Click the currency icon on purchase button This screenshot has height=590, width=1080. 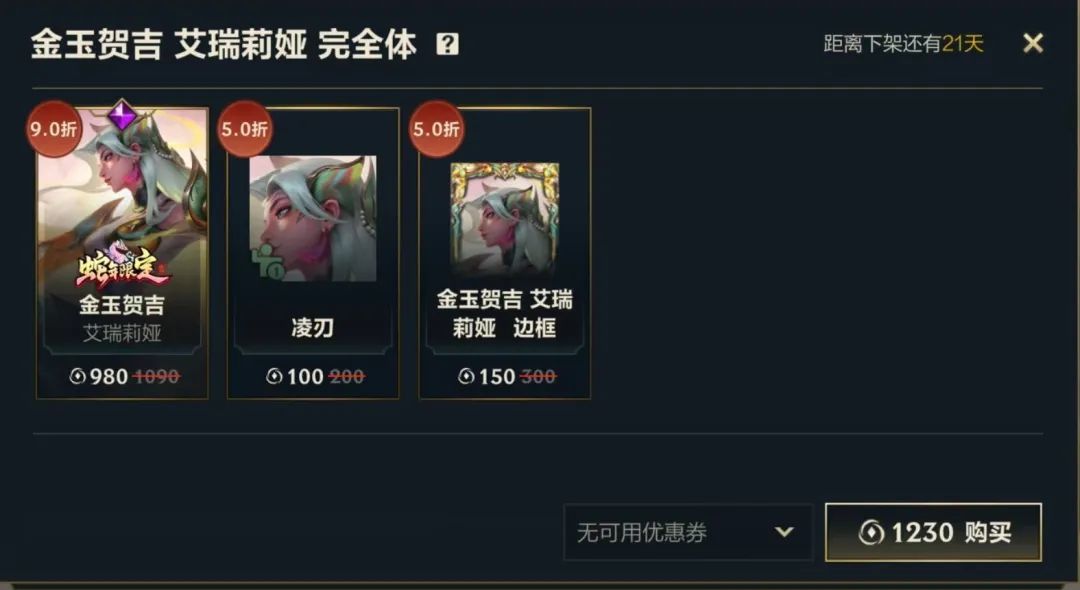click(872, 532)
